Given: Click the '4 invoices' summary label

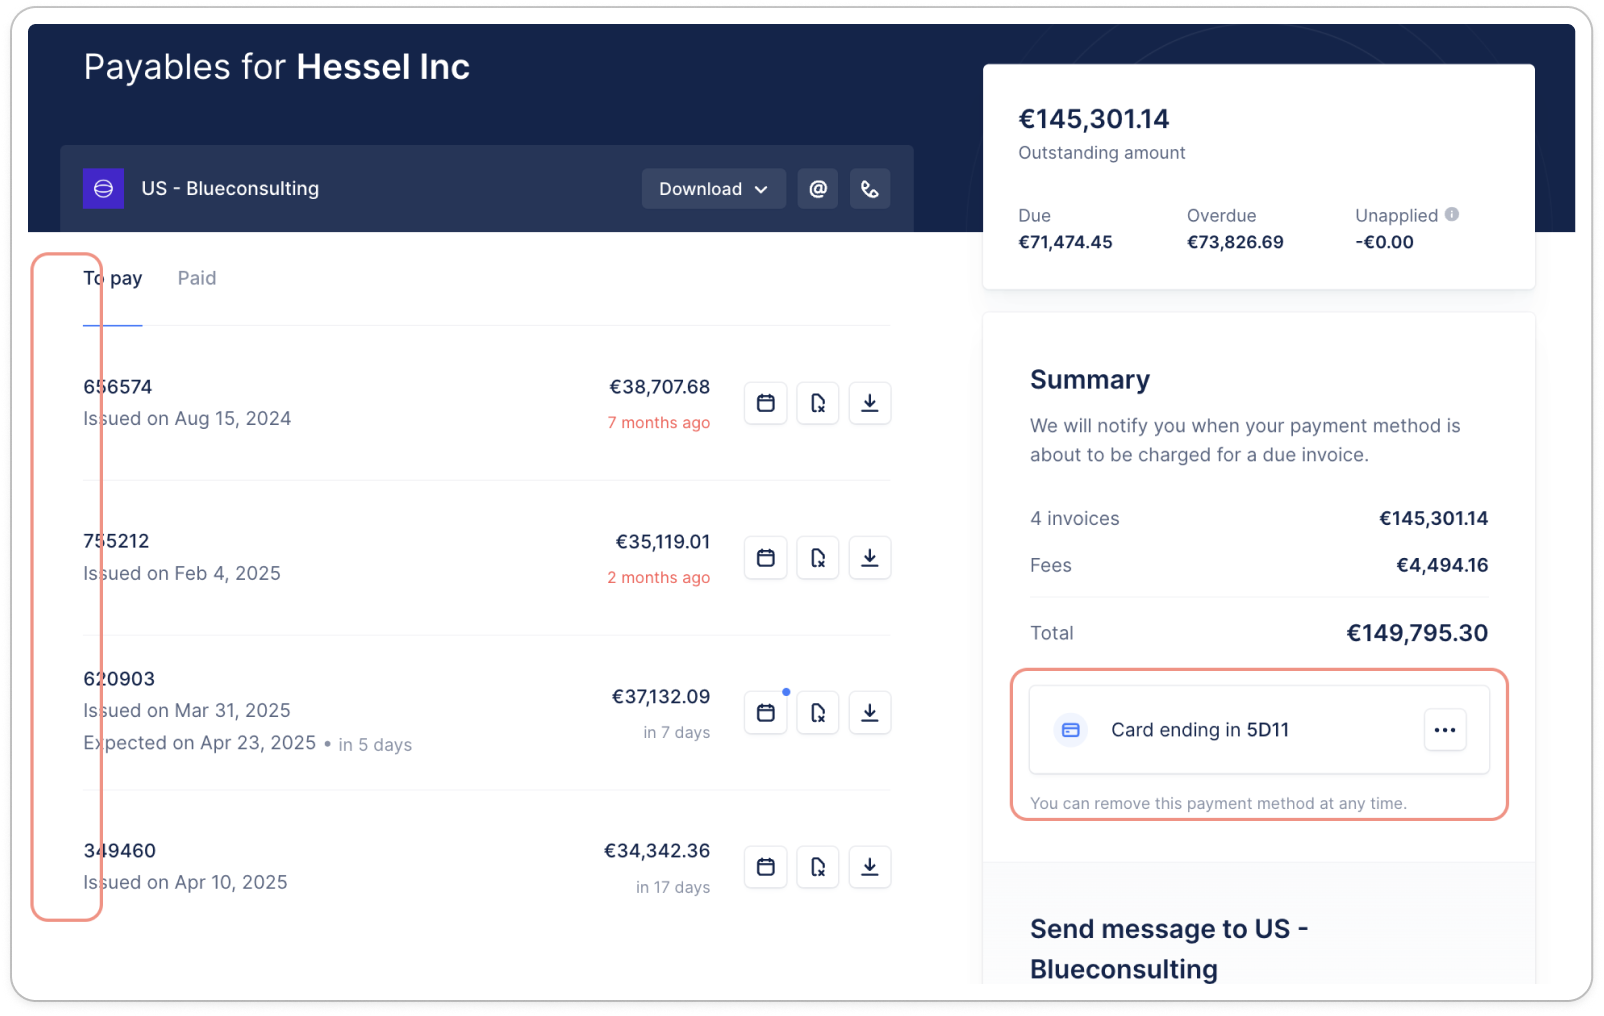Looking at the screenshot, I should click(1075, 519).
